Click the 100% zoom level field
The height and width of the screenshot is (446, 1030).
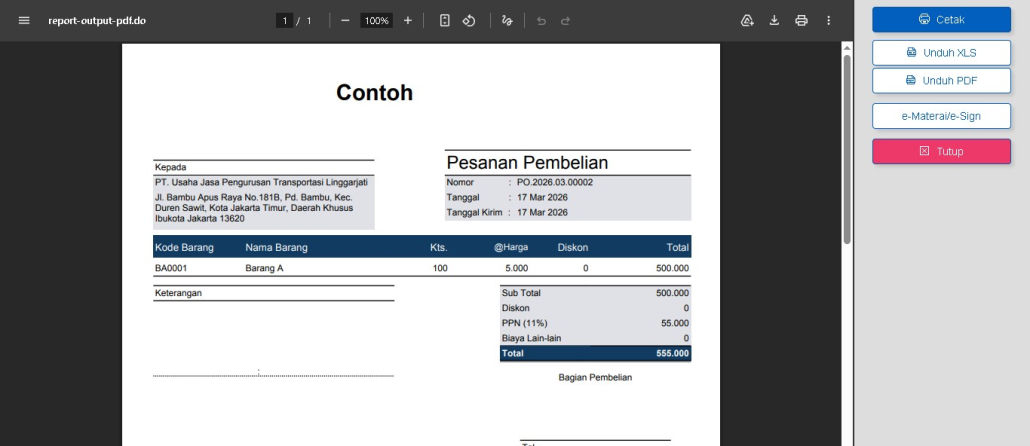[376, 20]
